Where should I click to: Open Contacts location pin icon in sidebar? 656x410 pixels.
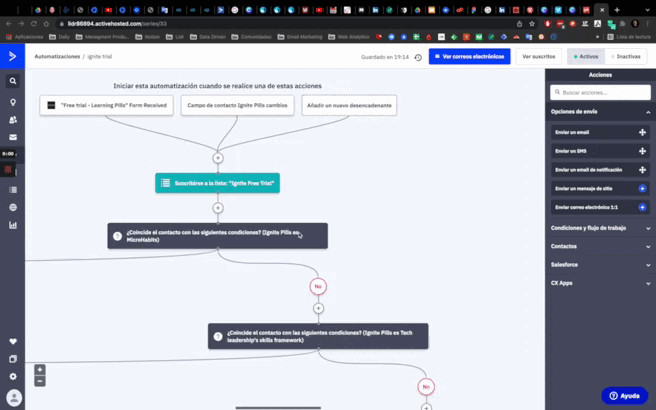click(13, 102)
